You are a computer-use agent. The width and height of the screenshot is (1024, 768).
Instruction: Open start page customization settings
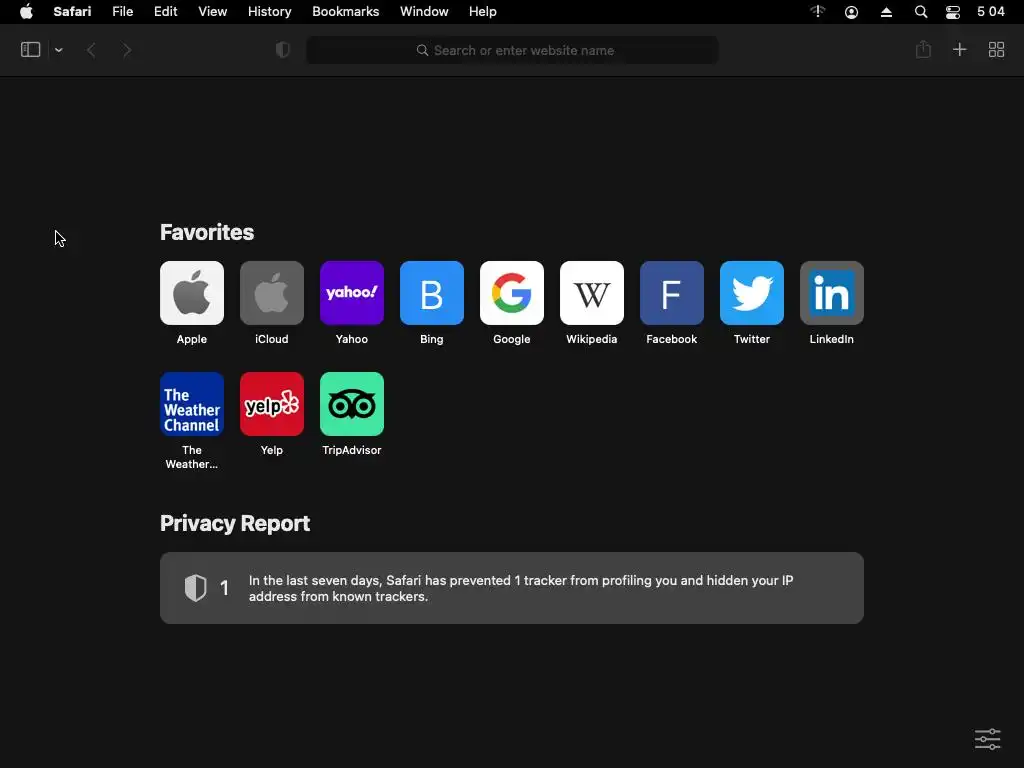click(987, 739)
